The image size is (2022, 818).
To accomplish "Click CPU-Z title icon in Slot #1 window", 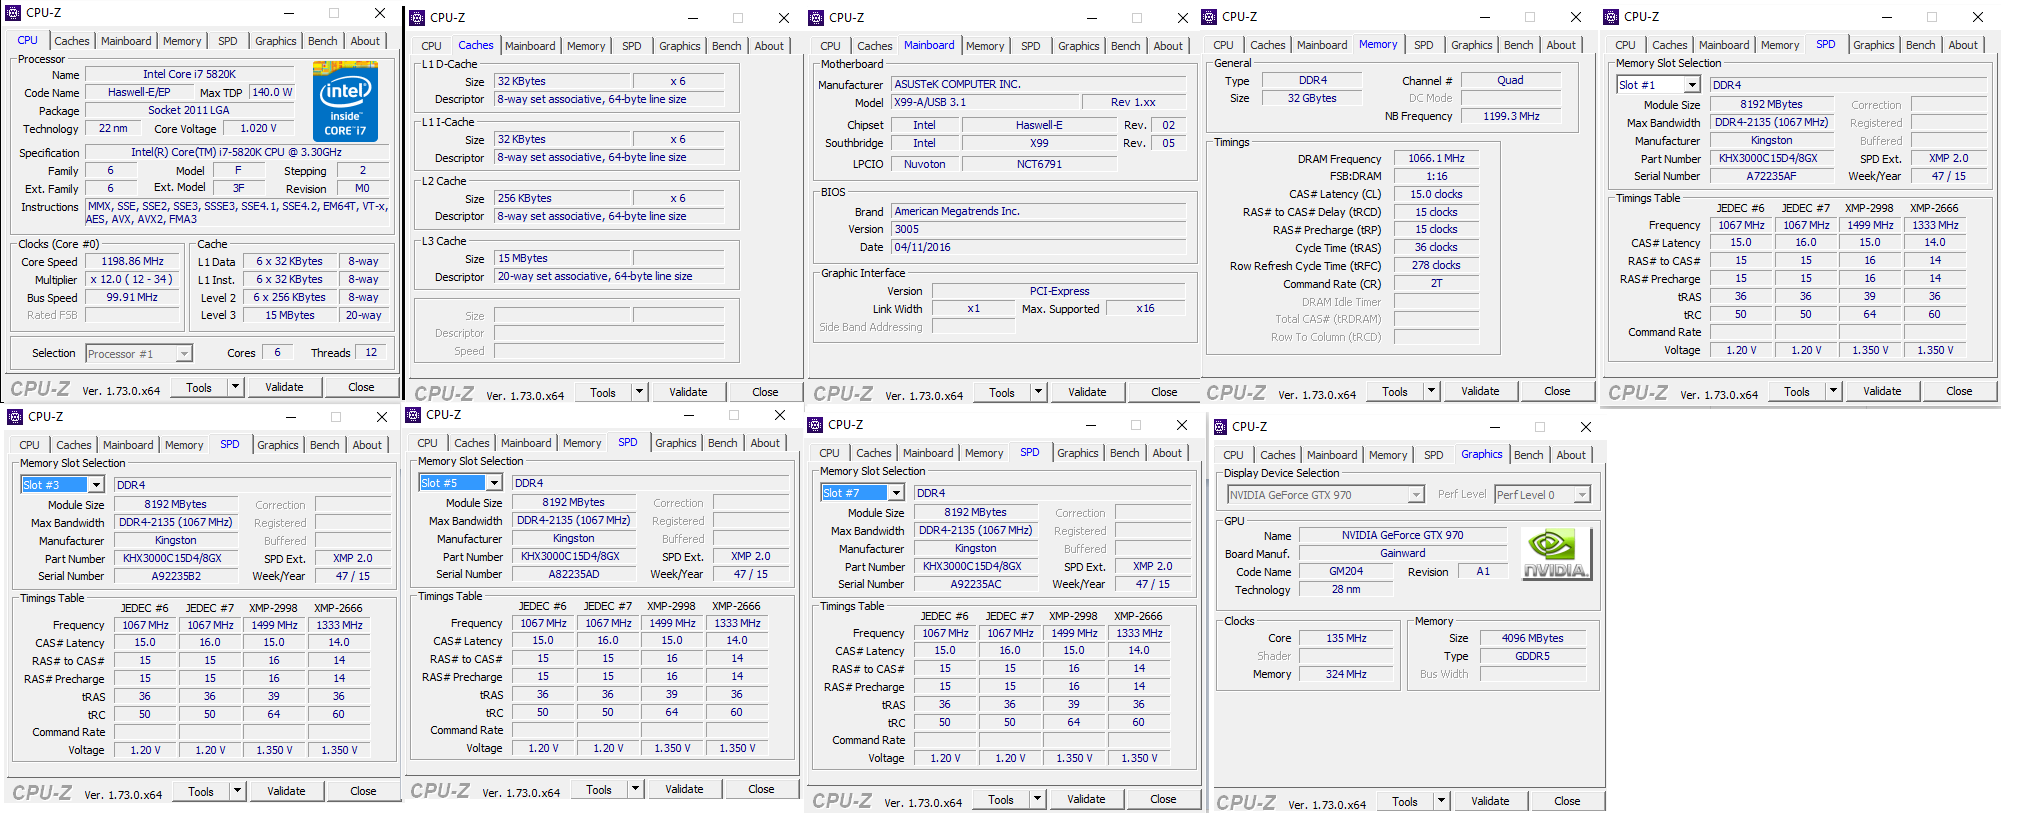I will [x=1611, y=17].
